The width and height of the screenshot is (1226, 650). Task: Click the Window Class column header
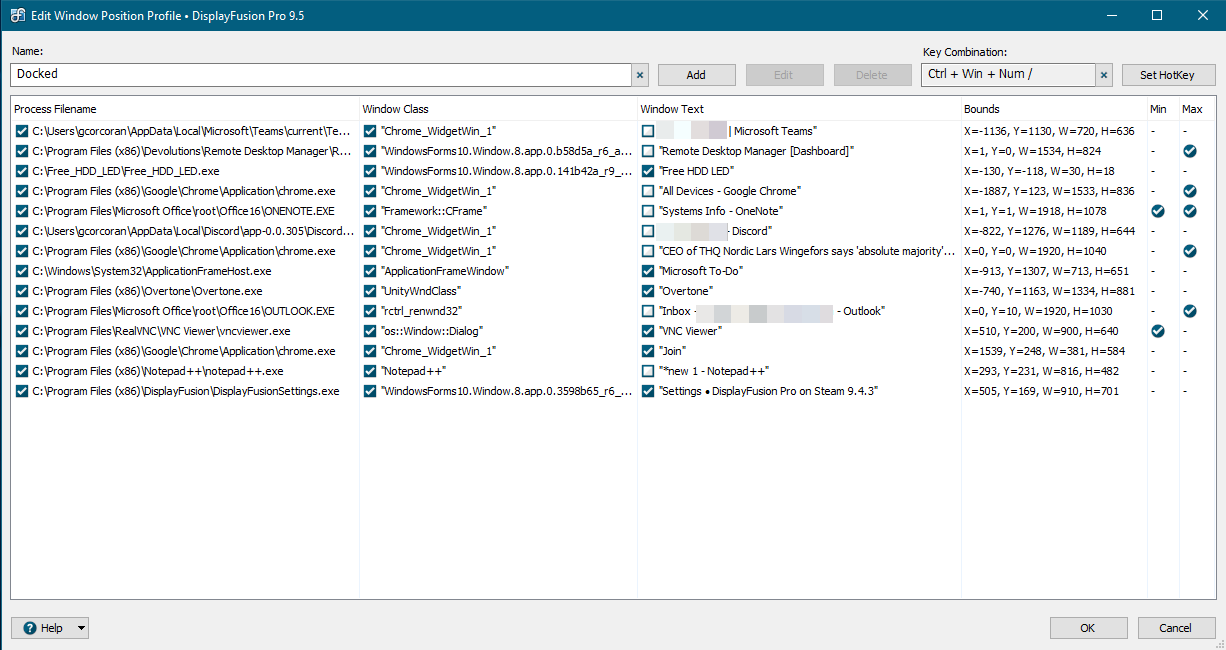395,109
